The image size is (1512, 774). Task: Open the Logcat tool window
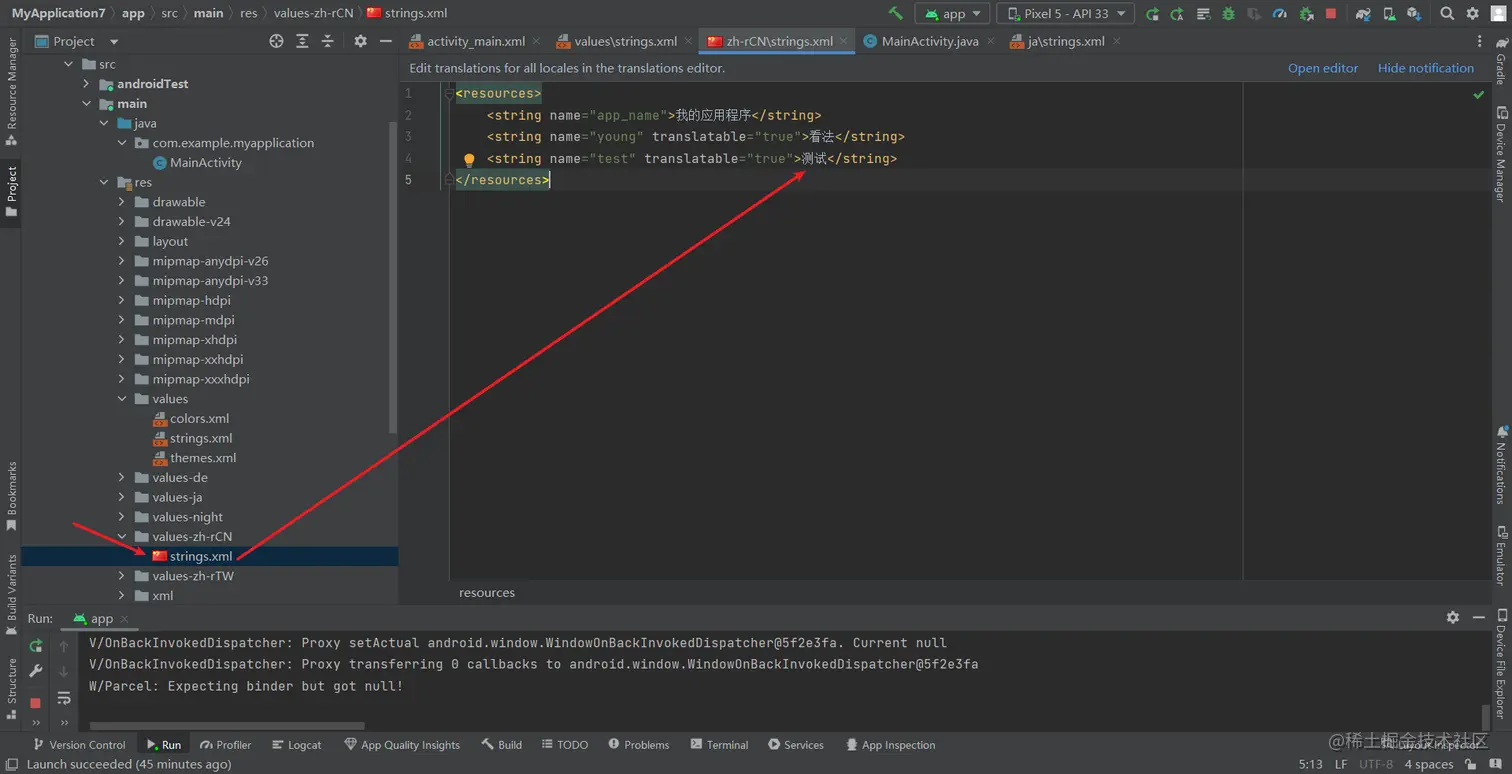297,745
